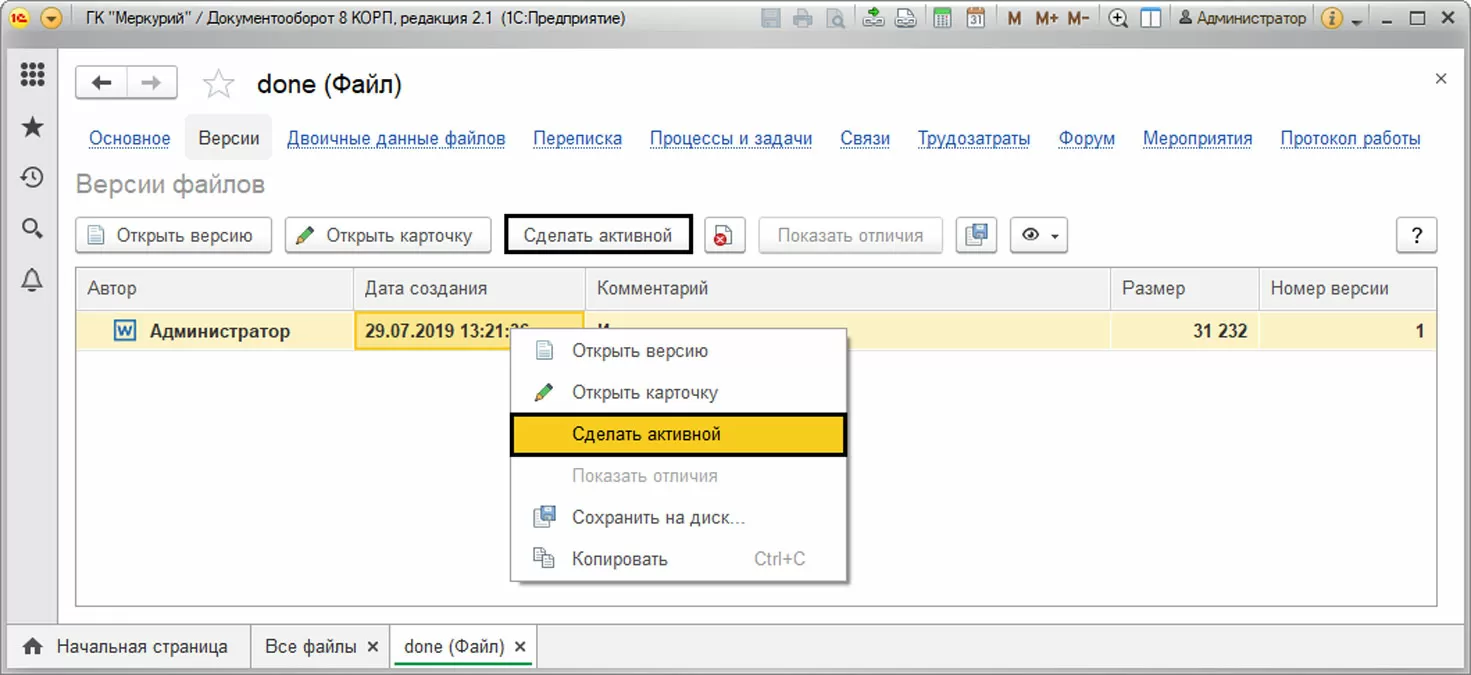The image size is (1471, 675).
Task: Expand the arrow next to info icon
Action: pos(1357,20)
